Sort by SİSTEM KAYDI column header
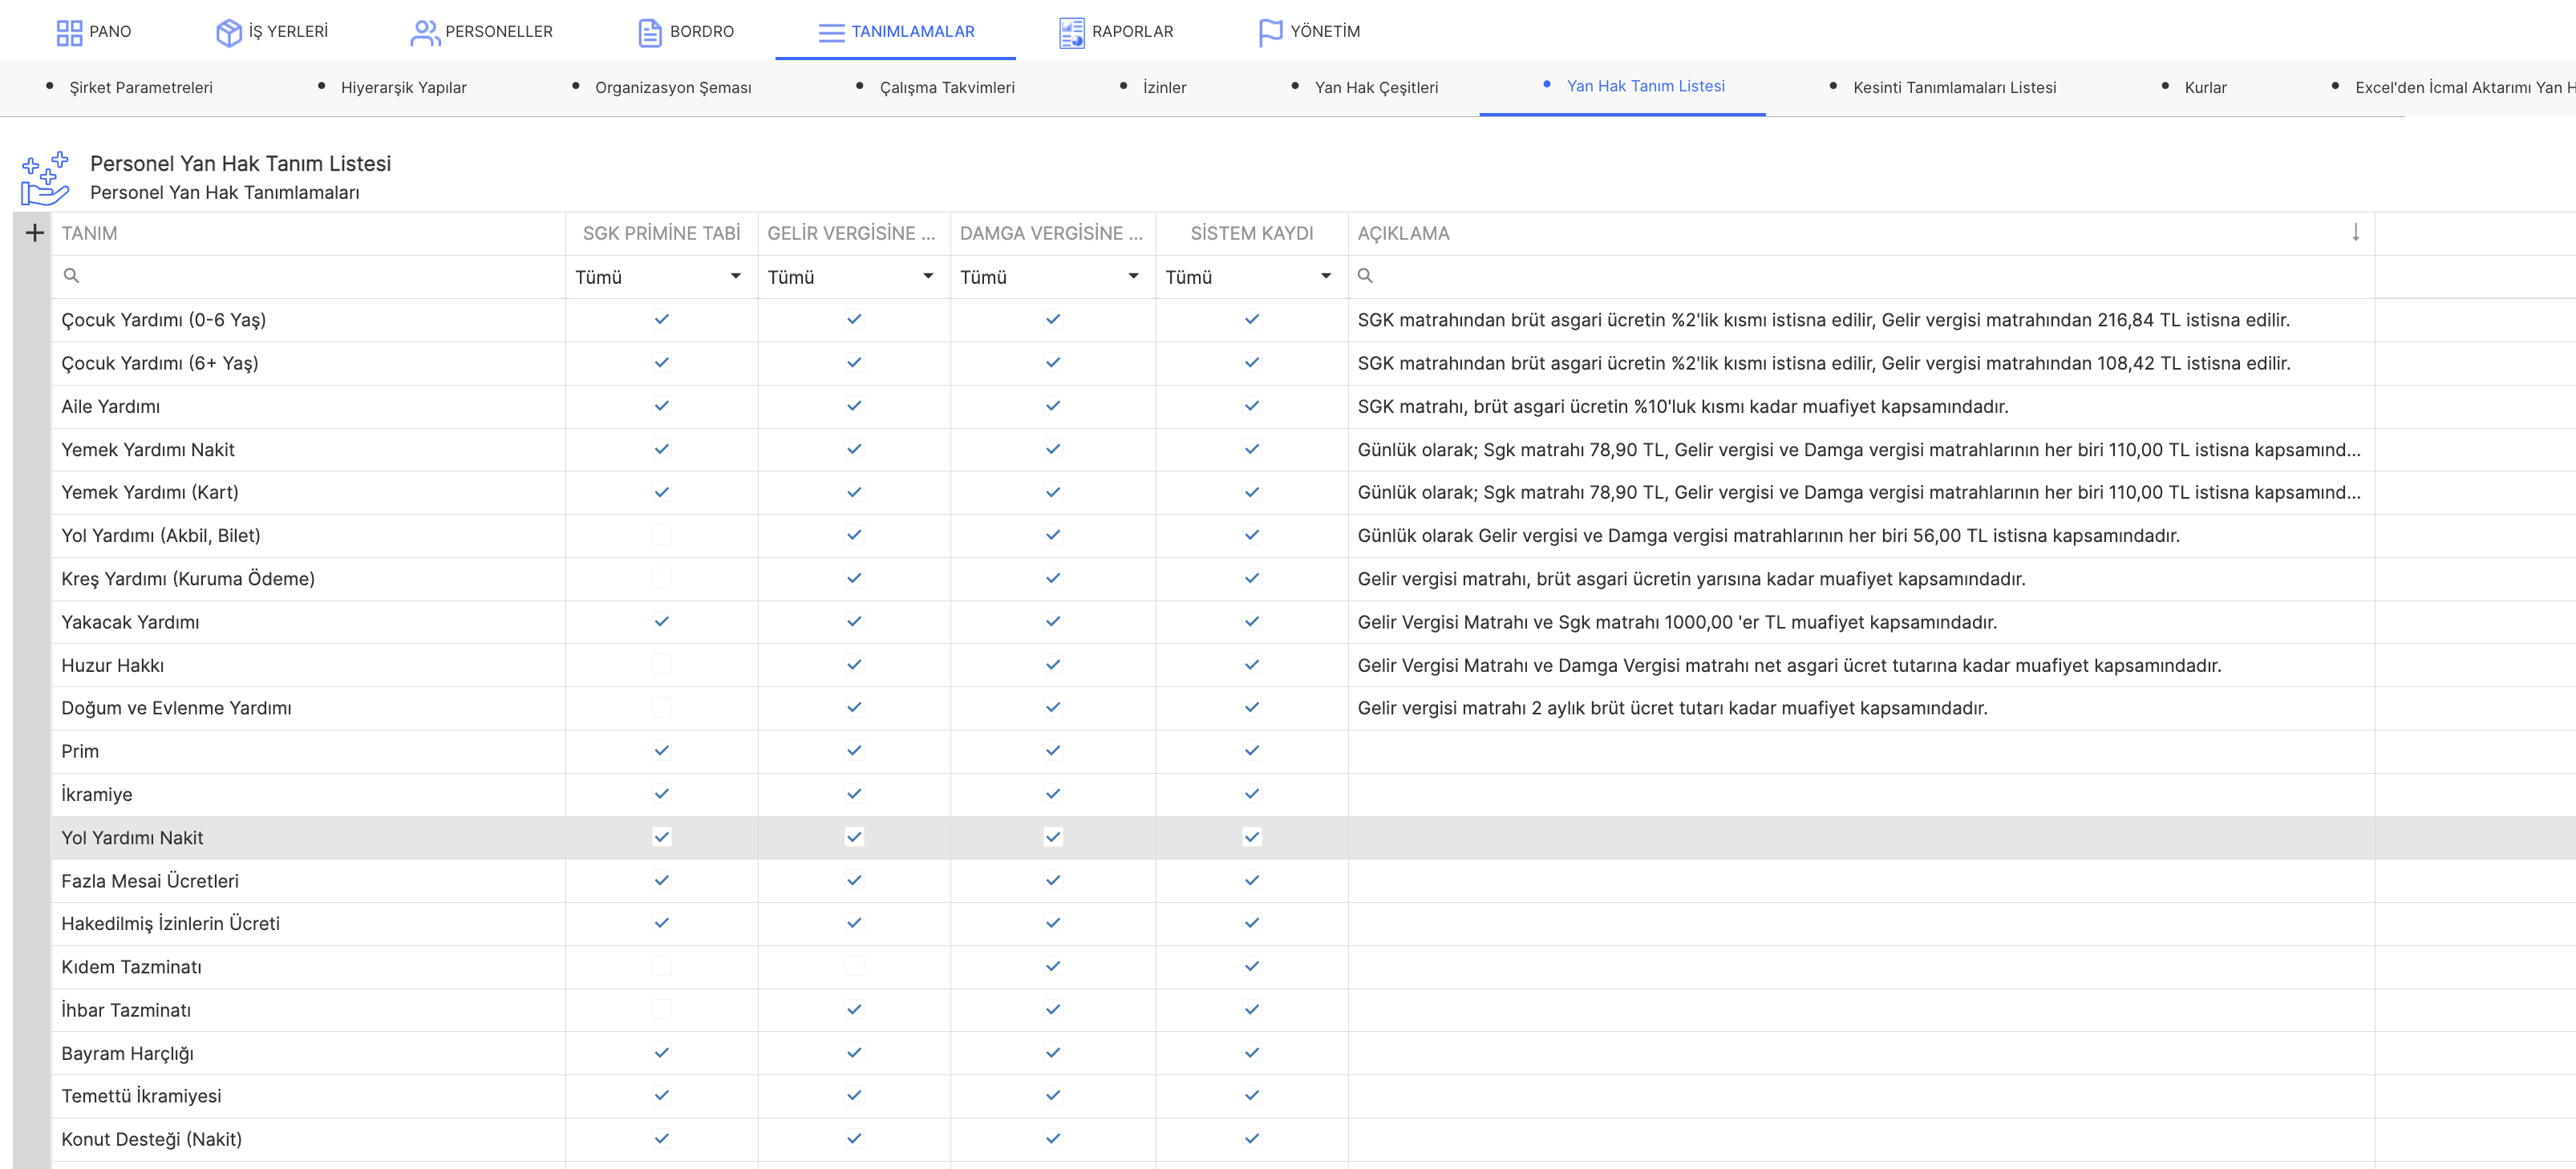The width and height of the screenshot is (2576, 1169). click(1251, 233)
